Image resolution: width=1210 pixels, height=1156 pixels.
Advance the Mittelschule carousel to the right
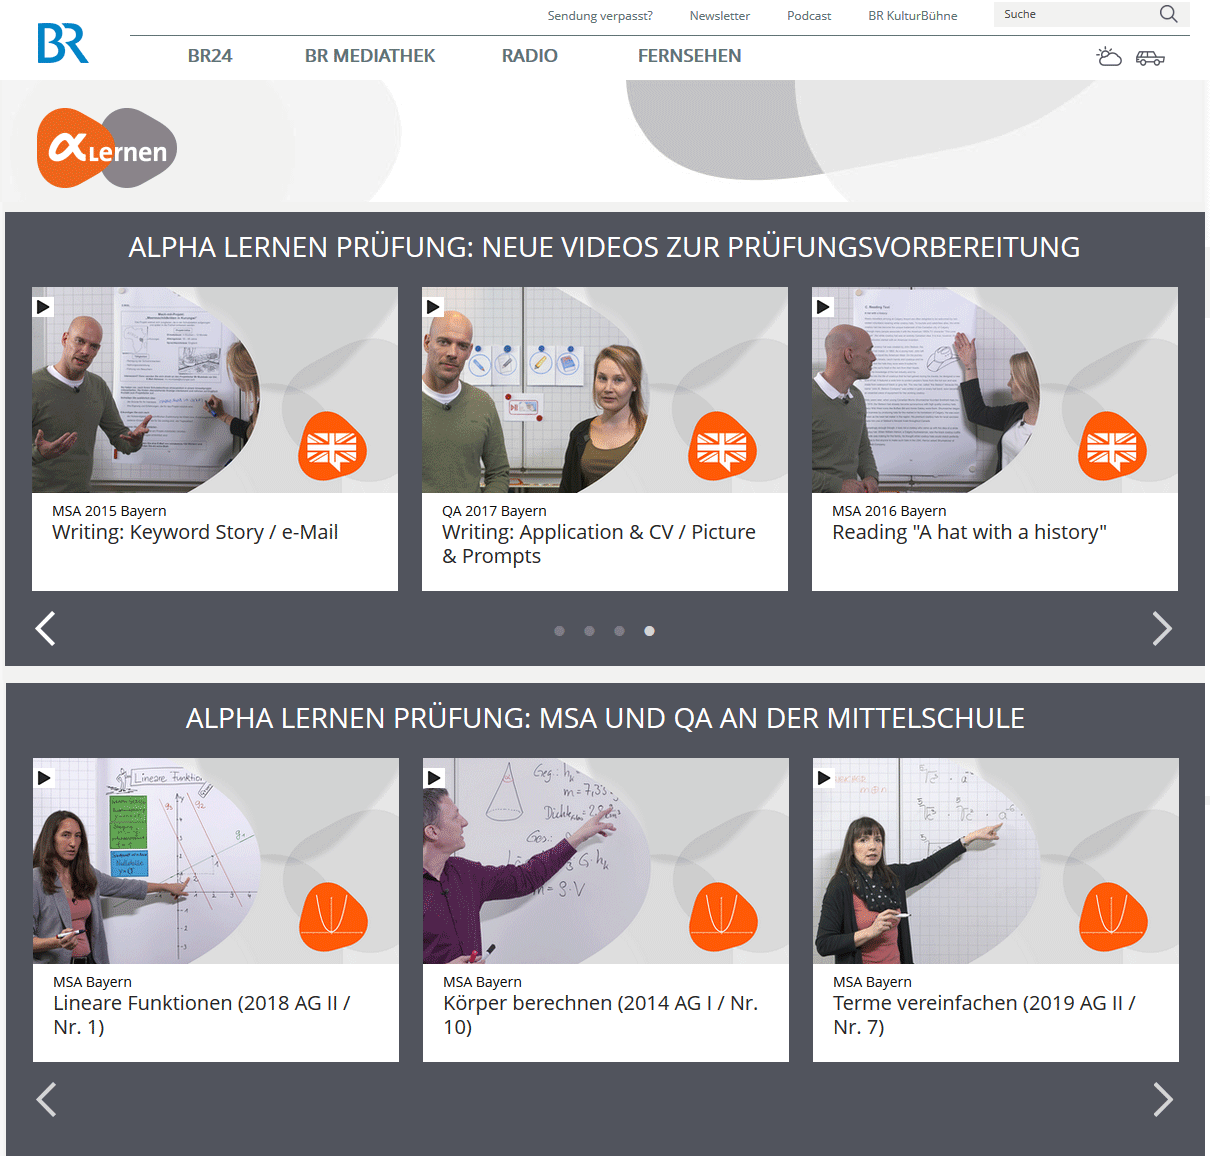click(x=1162, y=1100)
